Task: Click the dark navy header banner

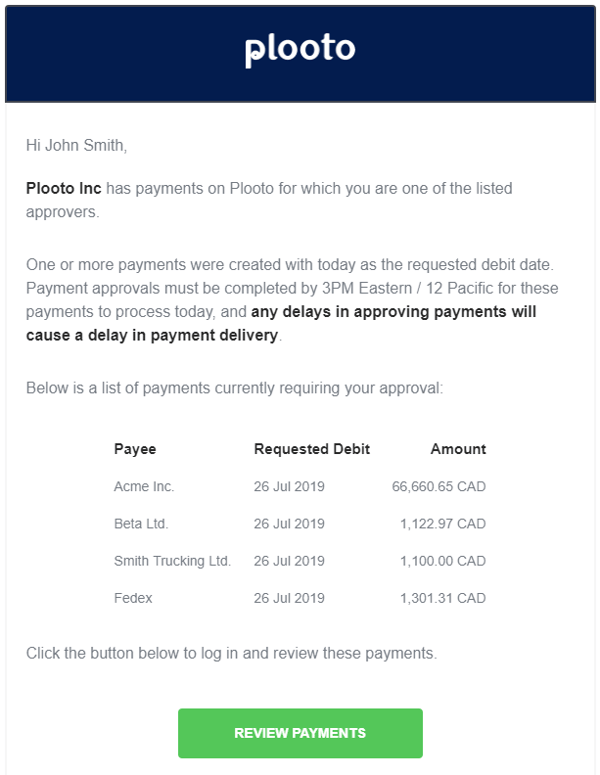Action: tap(300, 53)
